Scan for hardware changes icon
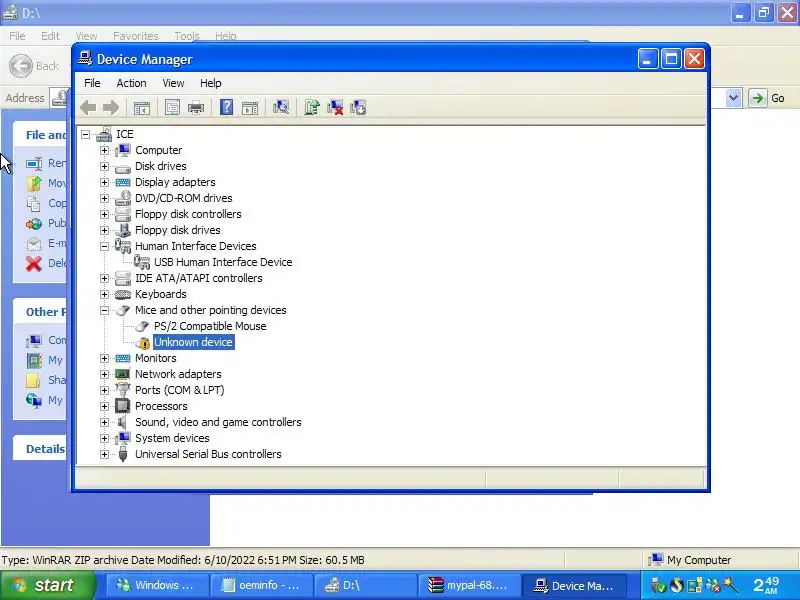This screenshot has height=600, width=800. (x=281, y=107)
